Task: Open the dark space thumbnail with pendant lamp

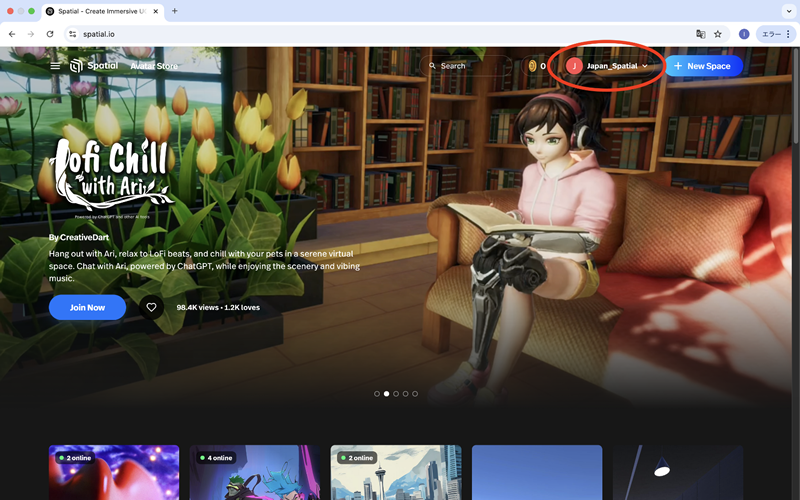Action: coord(678,472)
